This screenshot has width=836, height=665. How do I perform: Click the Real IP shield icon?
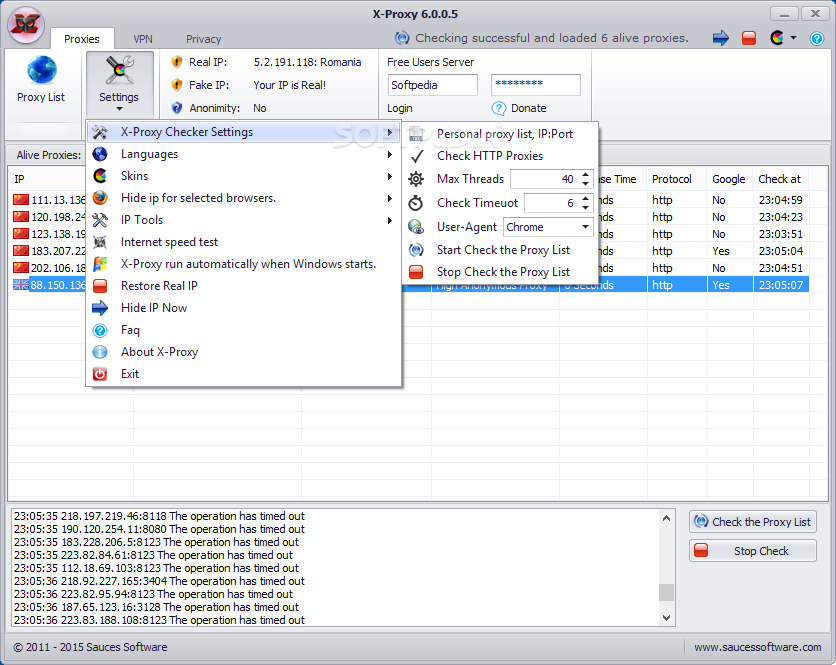[x=177, y=62]
